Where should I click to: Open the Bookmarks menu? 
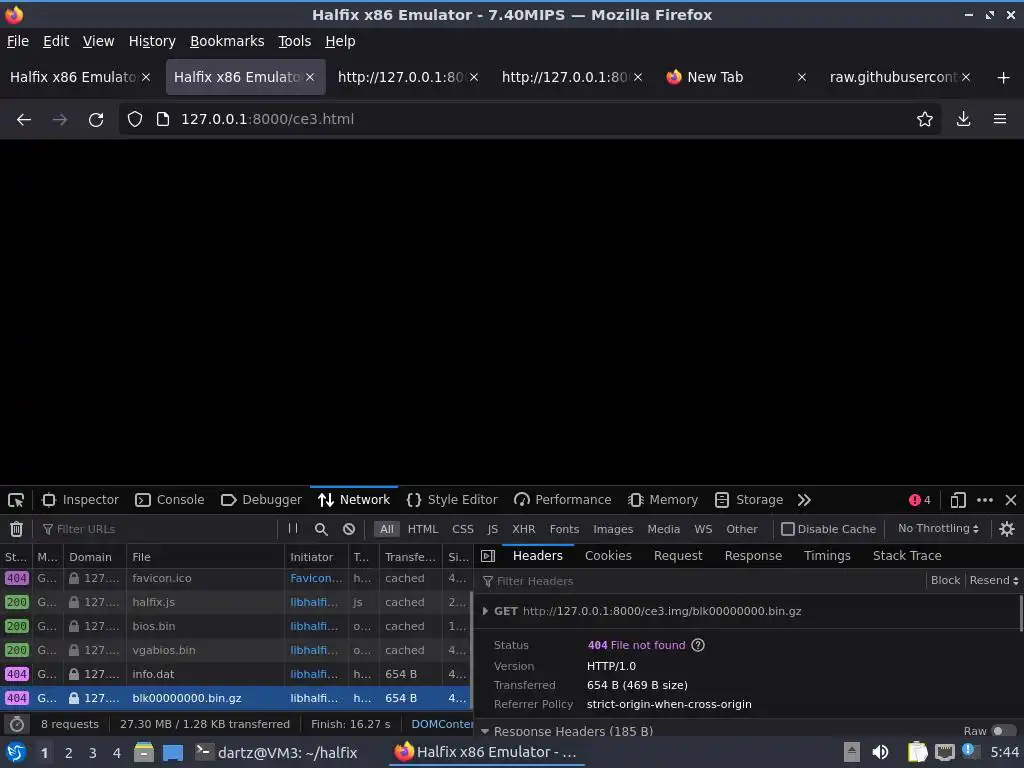click(x=227, y=41)
